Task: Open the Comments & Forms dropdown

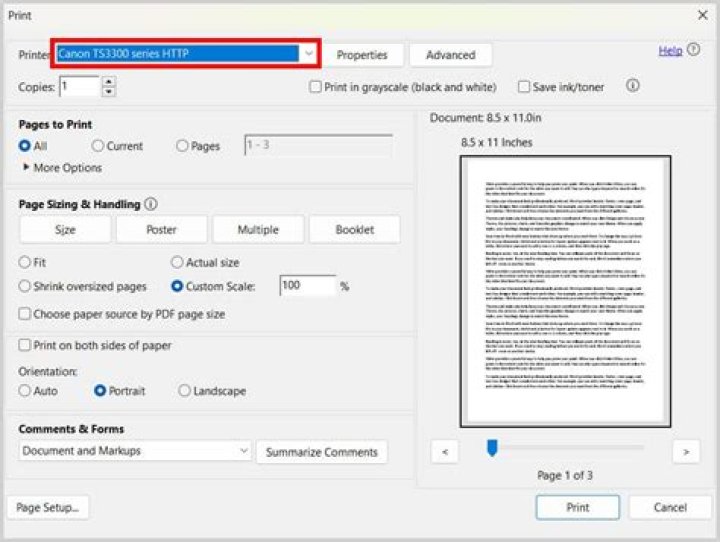Action: [244, 451]
